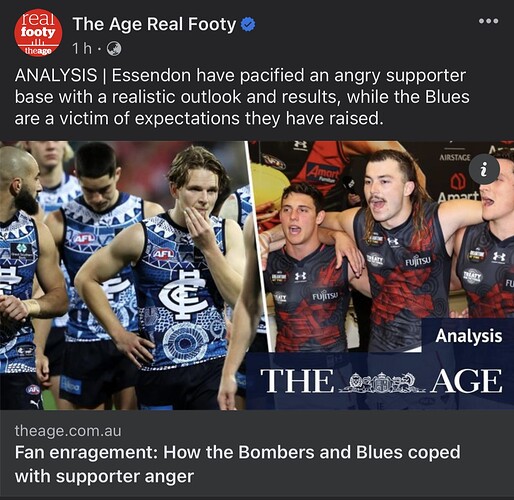The image size is (514, 500).
Task: Tap the blue verified badge
Action: 248,25
